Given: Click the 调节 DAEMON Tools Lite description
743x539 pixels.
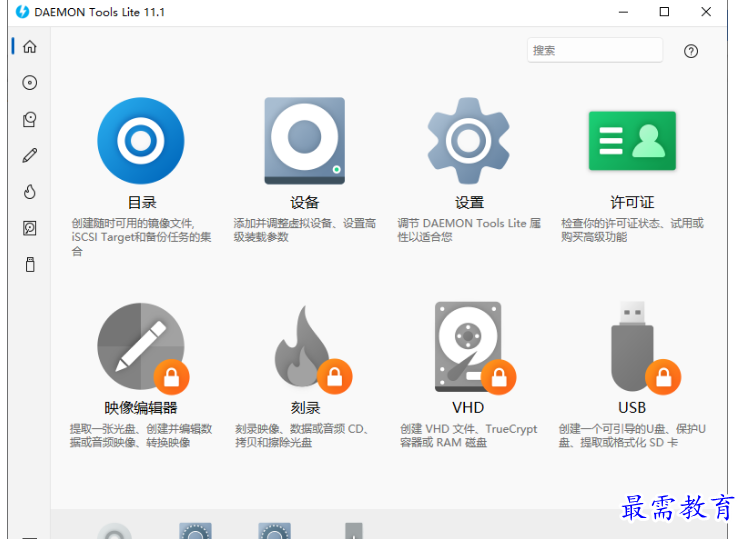Looking at the screenshot, I should click(x=469, y=230).
